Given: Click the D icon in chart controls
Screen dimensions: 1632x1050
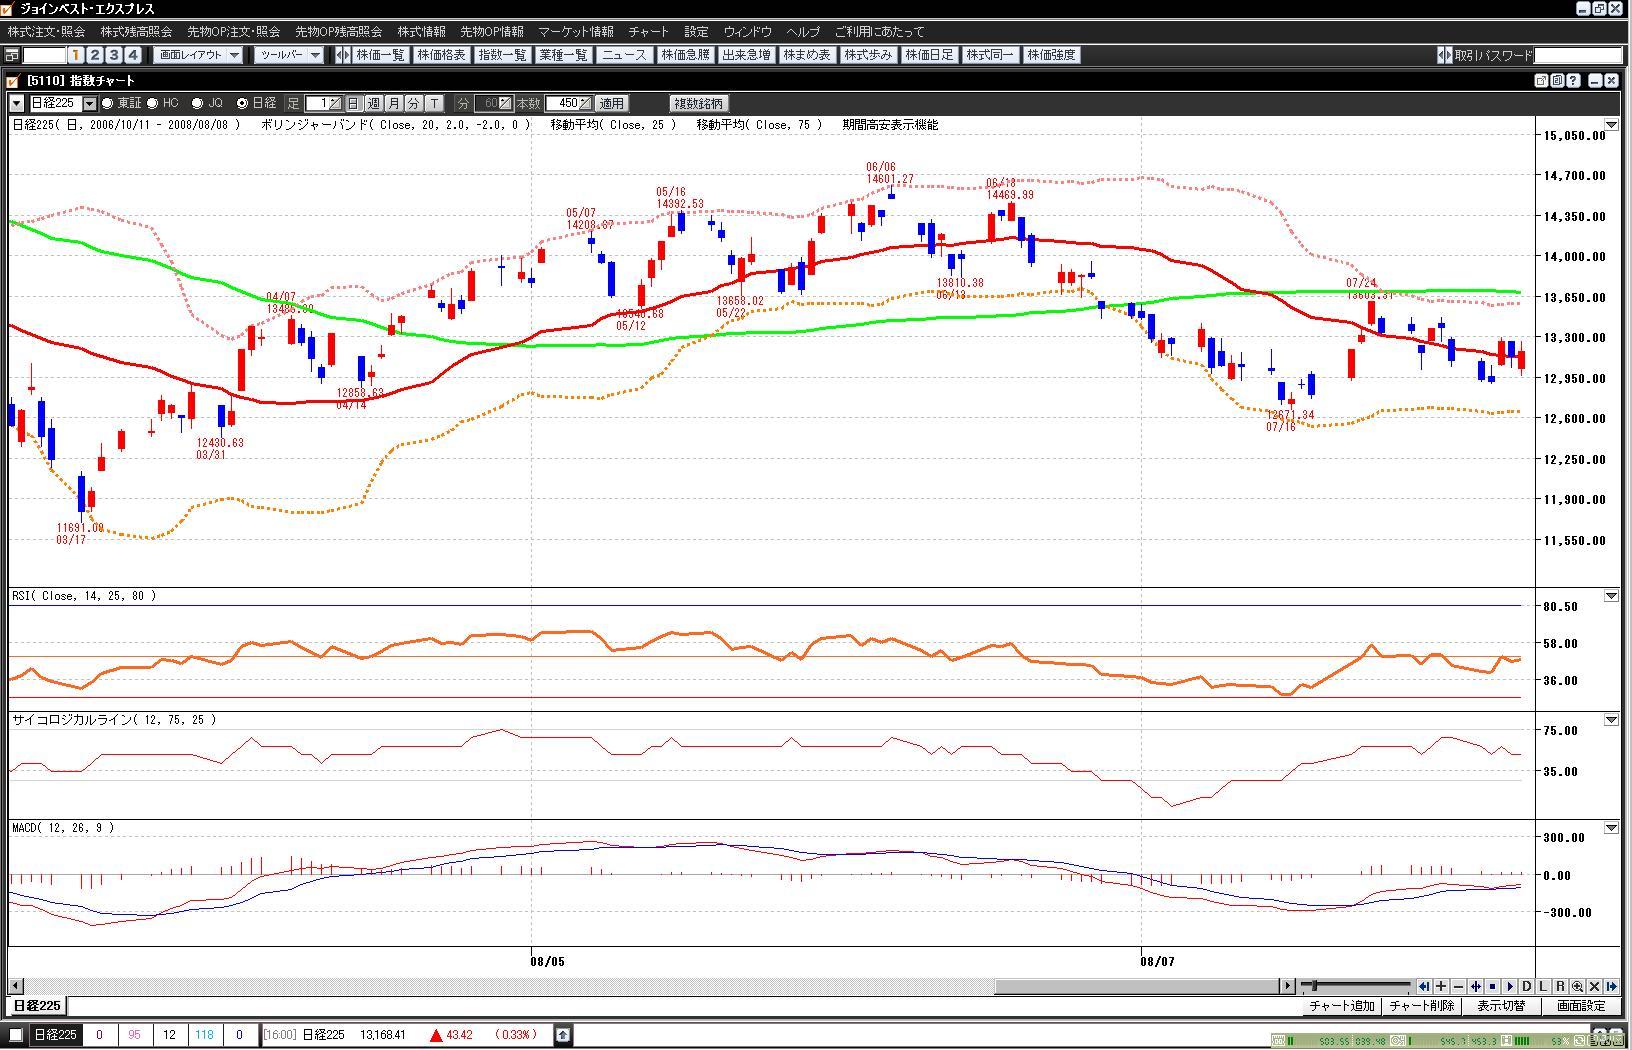Looking at the screenshot, I should (1526, 986).
